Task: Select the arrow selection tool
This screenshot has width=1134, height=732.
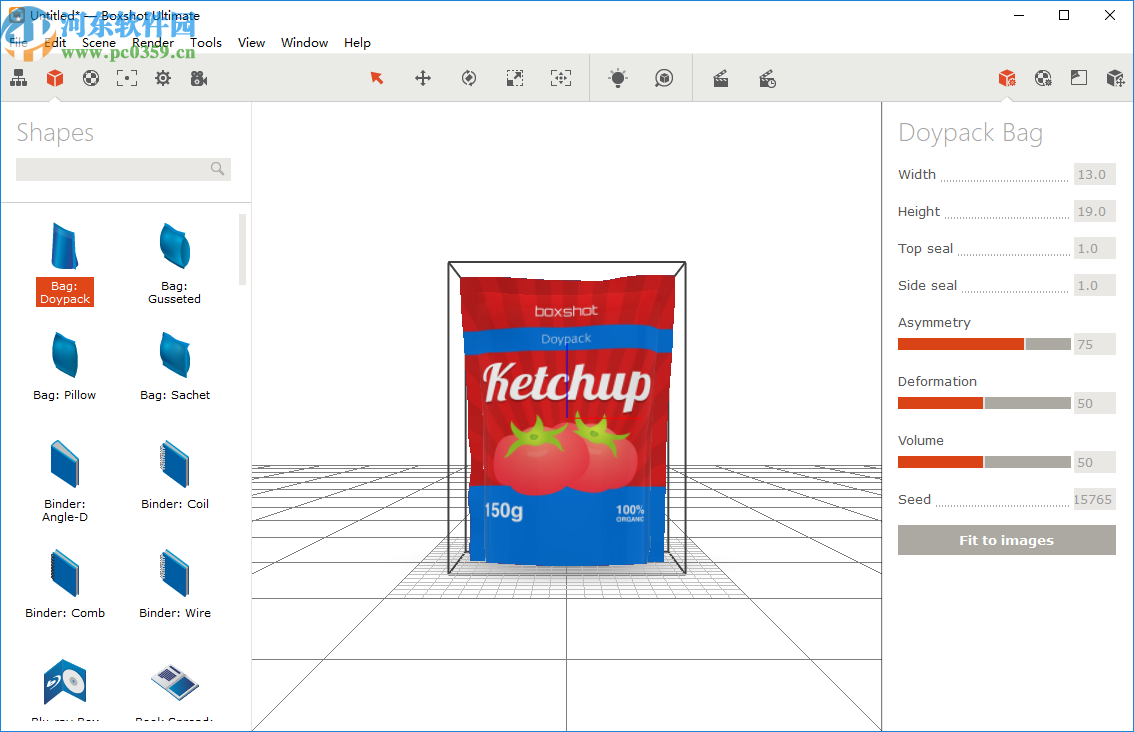Action: point(377,78)
